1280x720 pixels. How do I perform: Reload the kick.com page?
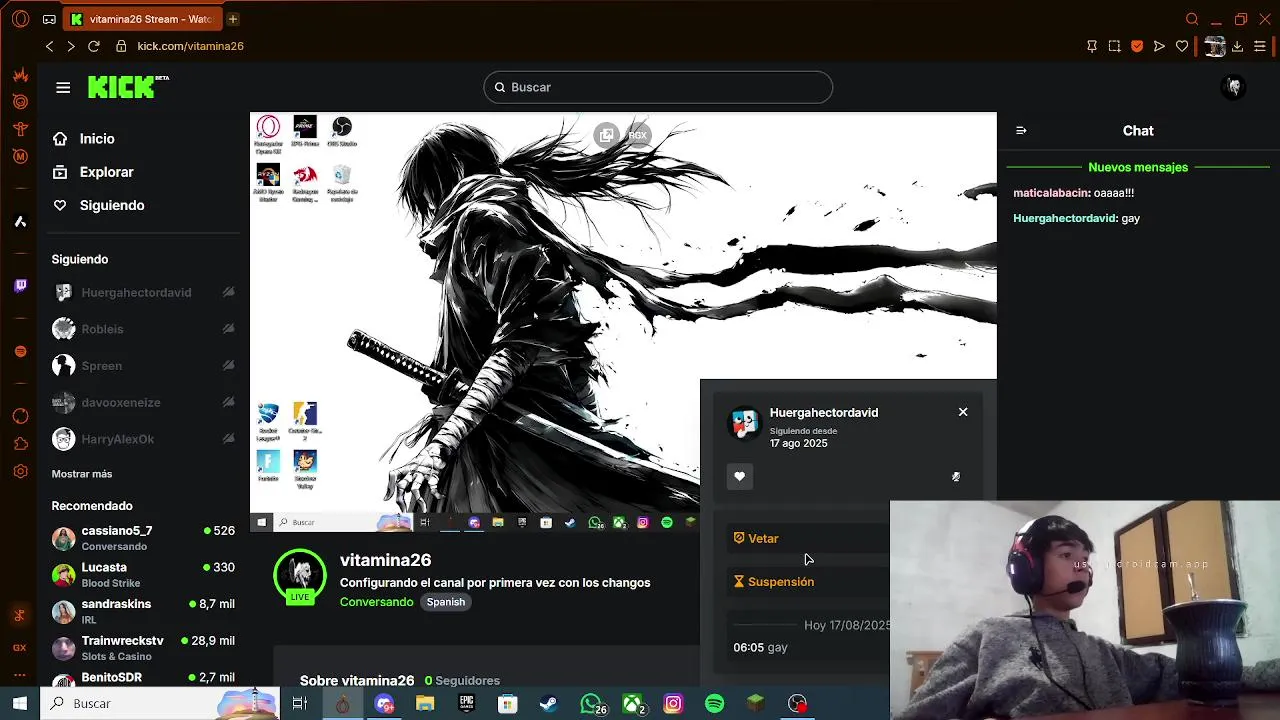click(94, 46)
